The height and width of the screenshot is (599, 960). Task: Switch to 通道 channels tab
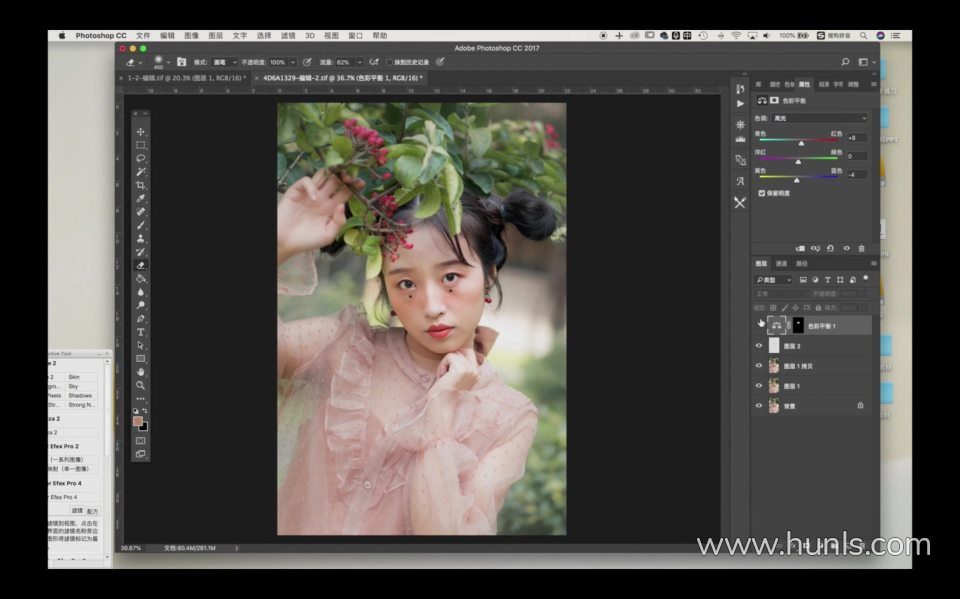coord(781,263)
